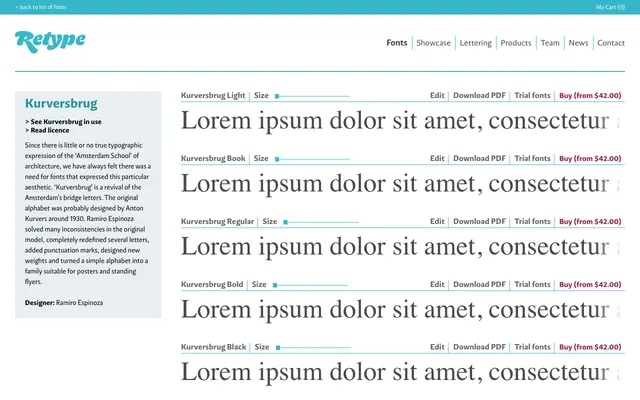Download PDF for Kurversbrug Black

pos(480,347)
